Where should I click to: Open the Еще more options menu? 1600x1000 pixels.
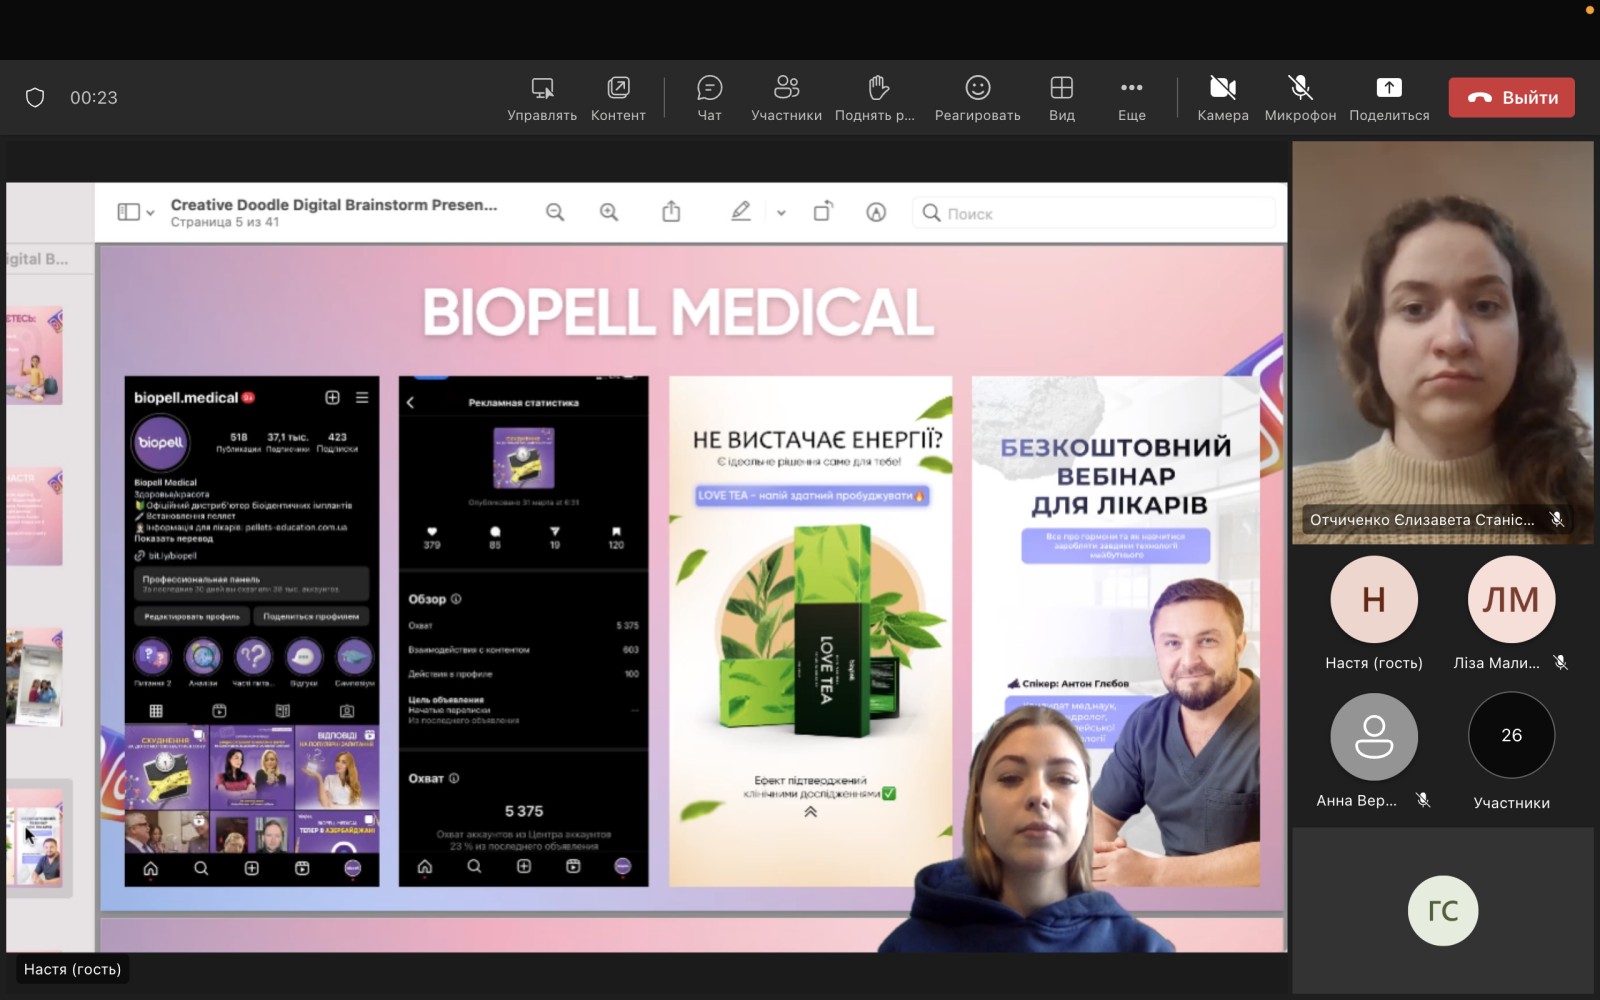[1132, 98]
